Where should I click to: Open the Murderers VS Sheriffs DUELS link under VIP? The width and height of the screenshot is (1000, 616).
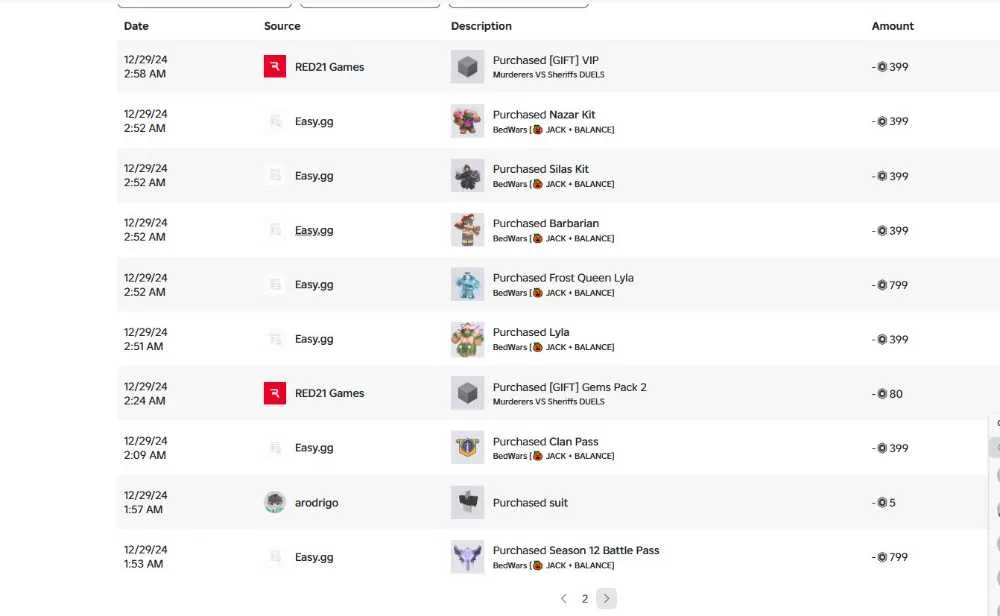(548, 75)
